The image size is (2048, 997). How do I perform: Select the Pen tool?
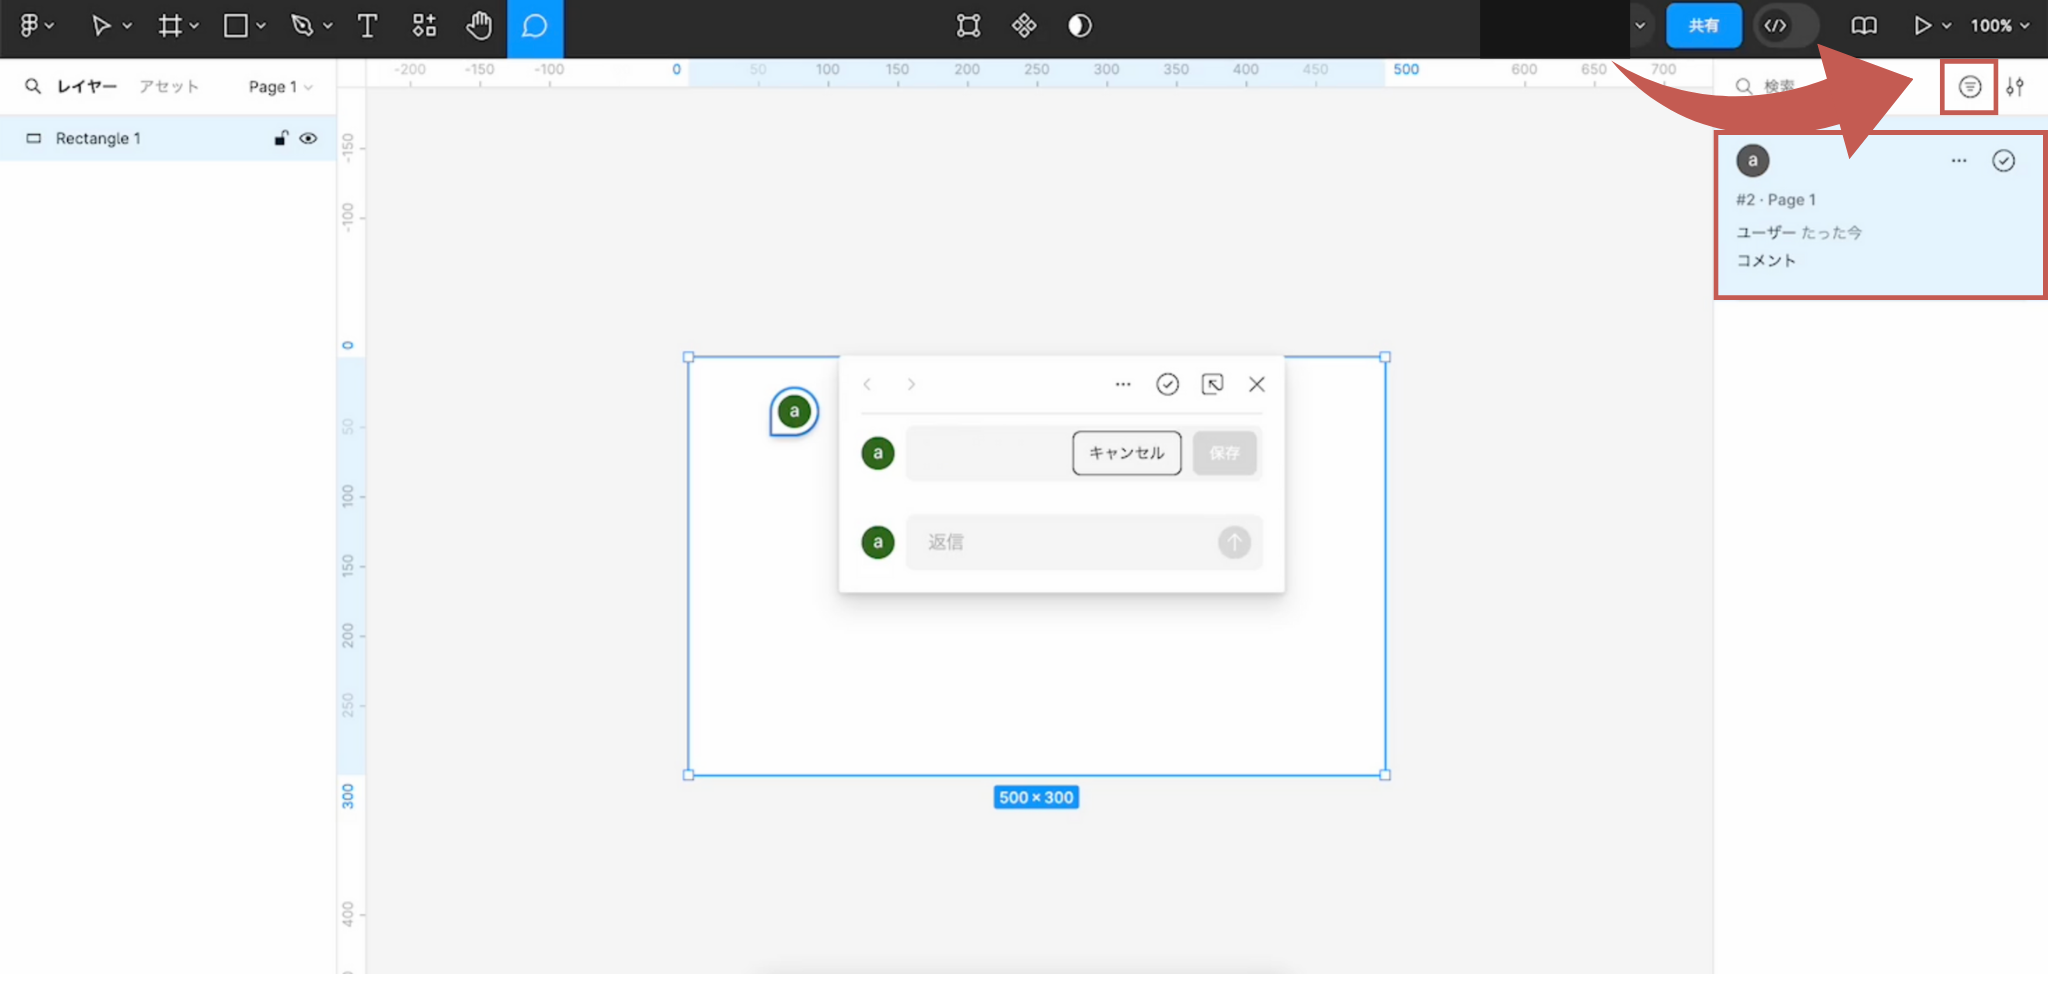[x=303, y=26]
